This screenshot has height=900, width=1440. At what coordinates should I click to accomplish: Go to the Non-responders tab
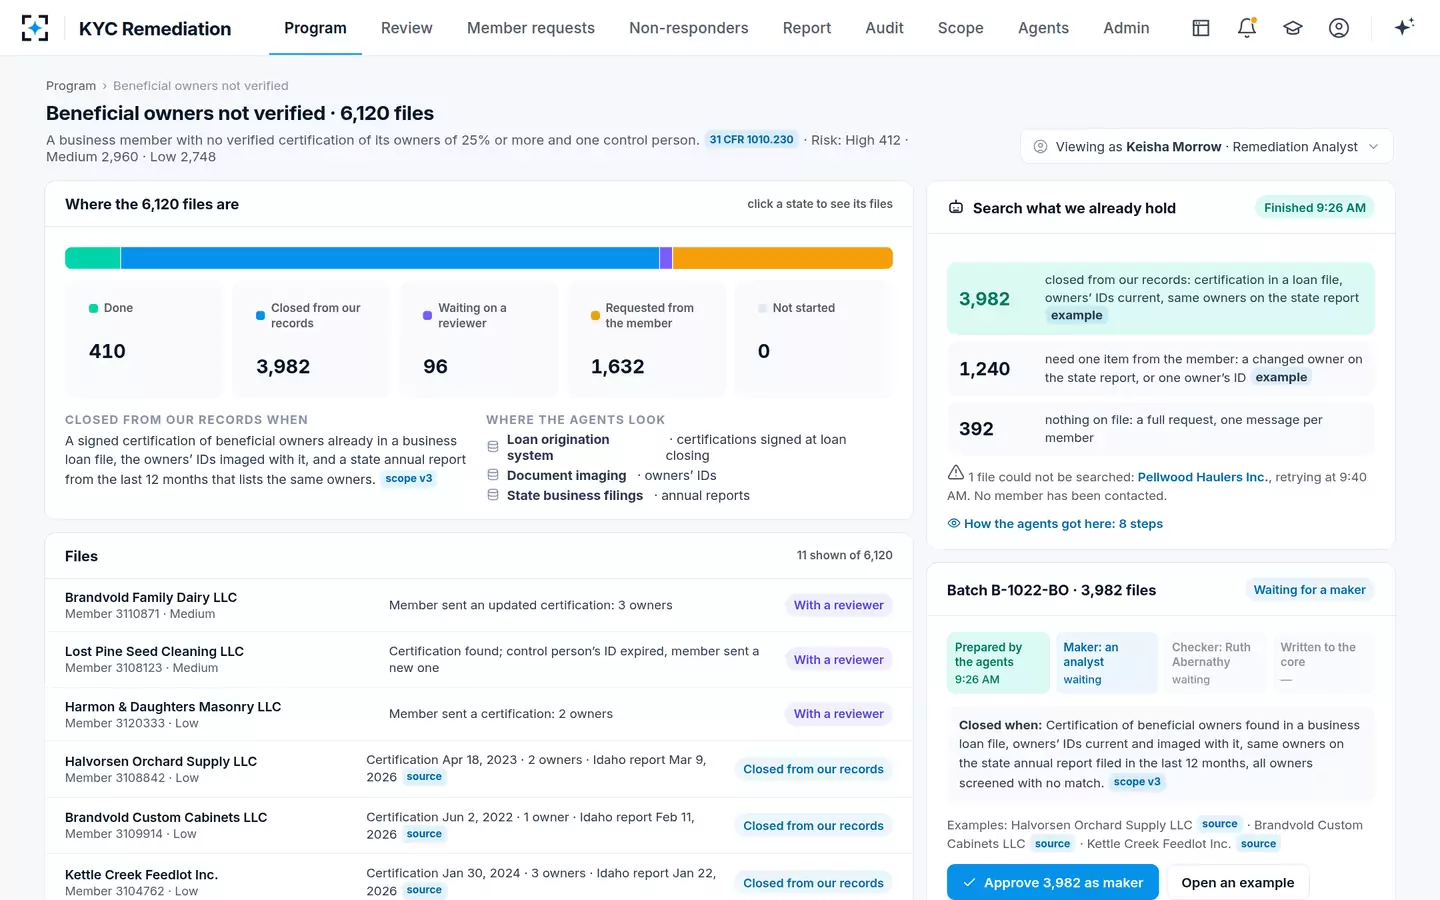click(689, 28)
